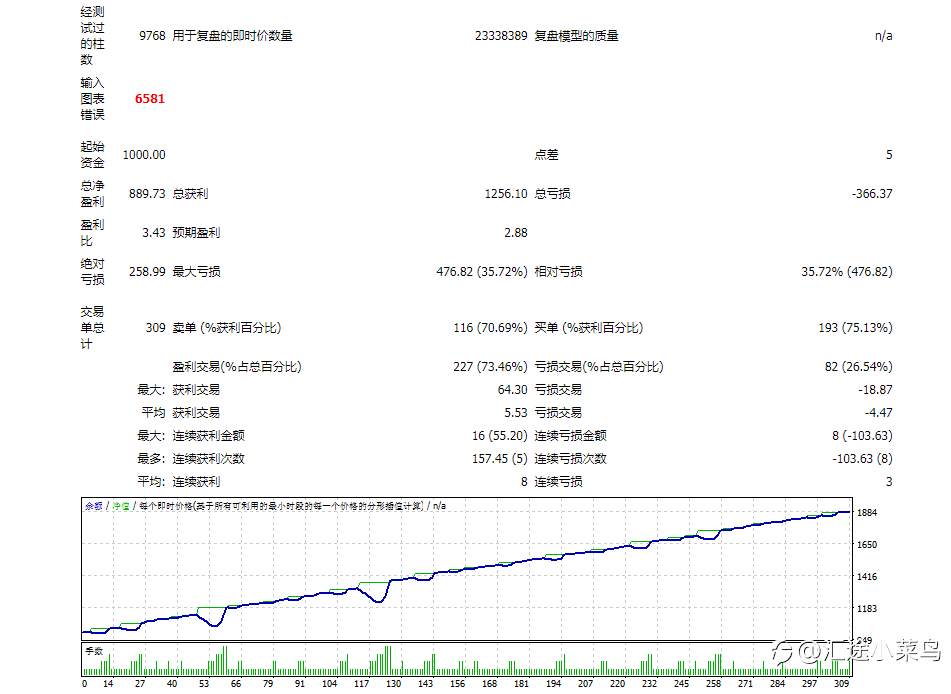Click the 130 tick on chart x-axis

(x=394, y=684)
